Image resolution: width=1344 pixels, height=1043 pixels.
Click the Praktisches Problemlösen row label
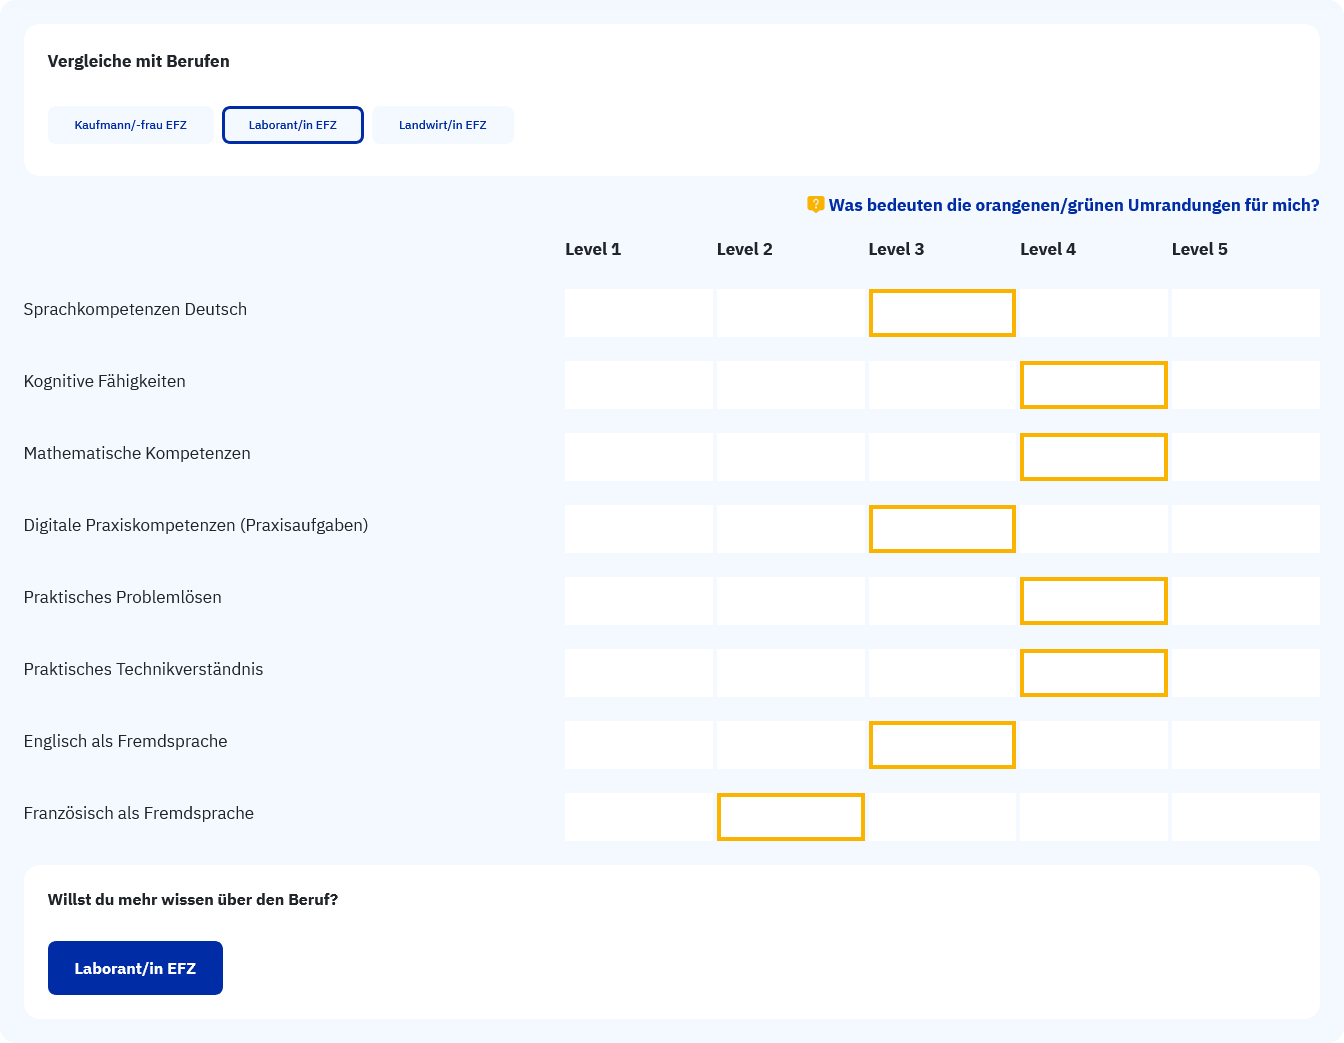click(x=123, y=597)
